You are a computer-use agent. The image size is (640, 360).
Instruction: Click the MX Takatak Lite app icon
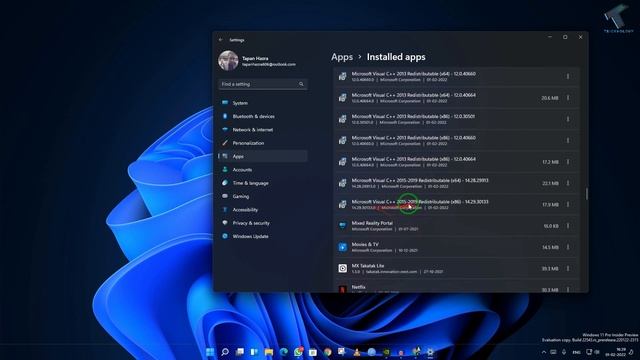point(342,269)
